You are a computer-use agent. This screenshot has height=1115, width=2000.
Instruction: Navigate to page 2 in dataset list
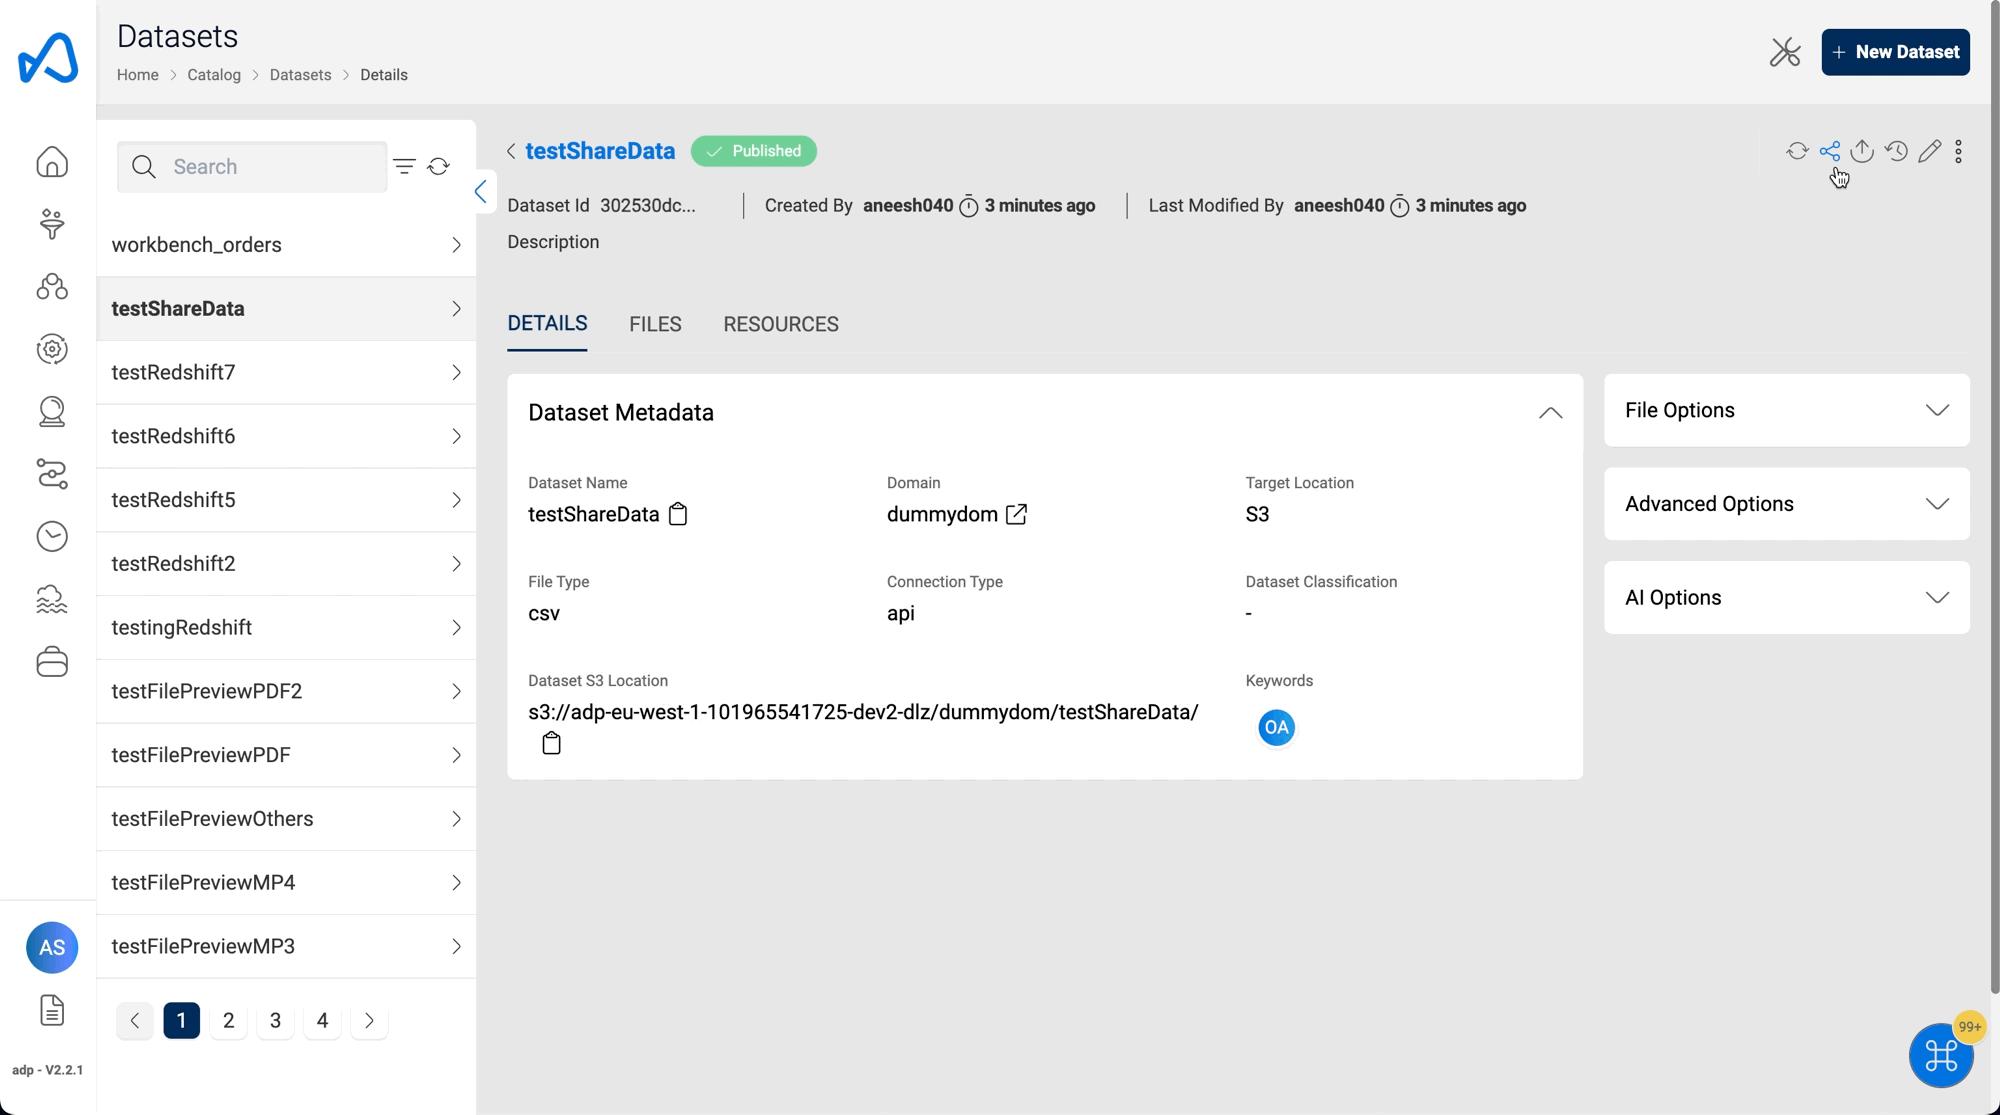[228, 1020]
